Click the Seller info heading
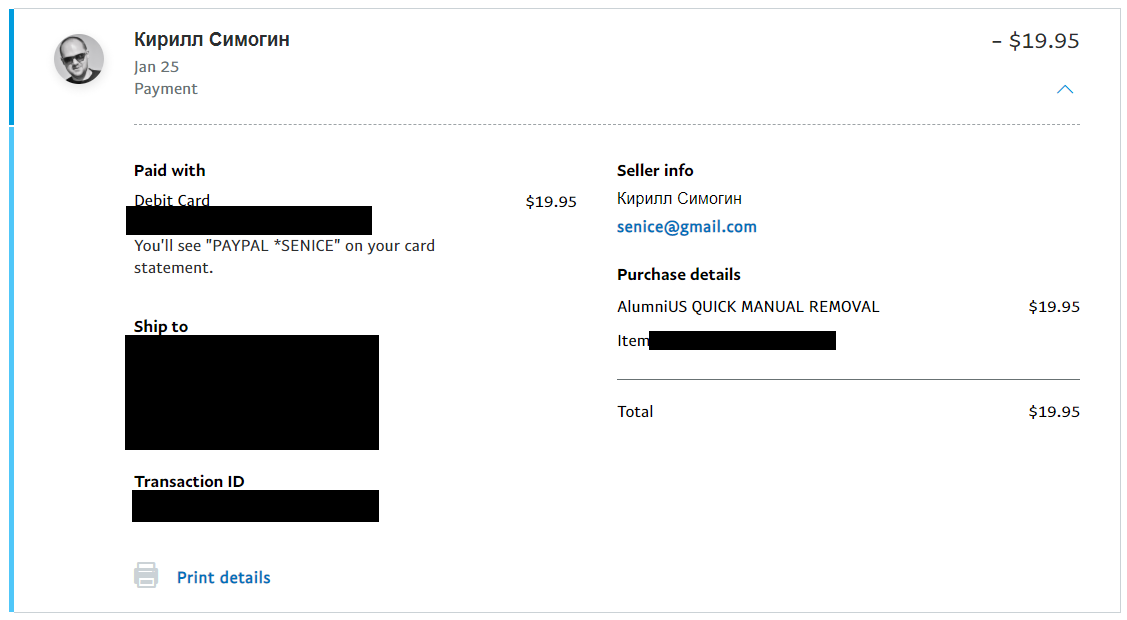Screen dimensions: 1127x620 655,171
